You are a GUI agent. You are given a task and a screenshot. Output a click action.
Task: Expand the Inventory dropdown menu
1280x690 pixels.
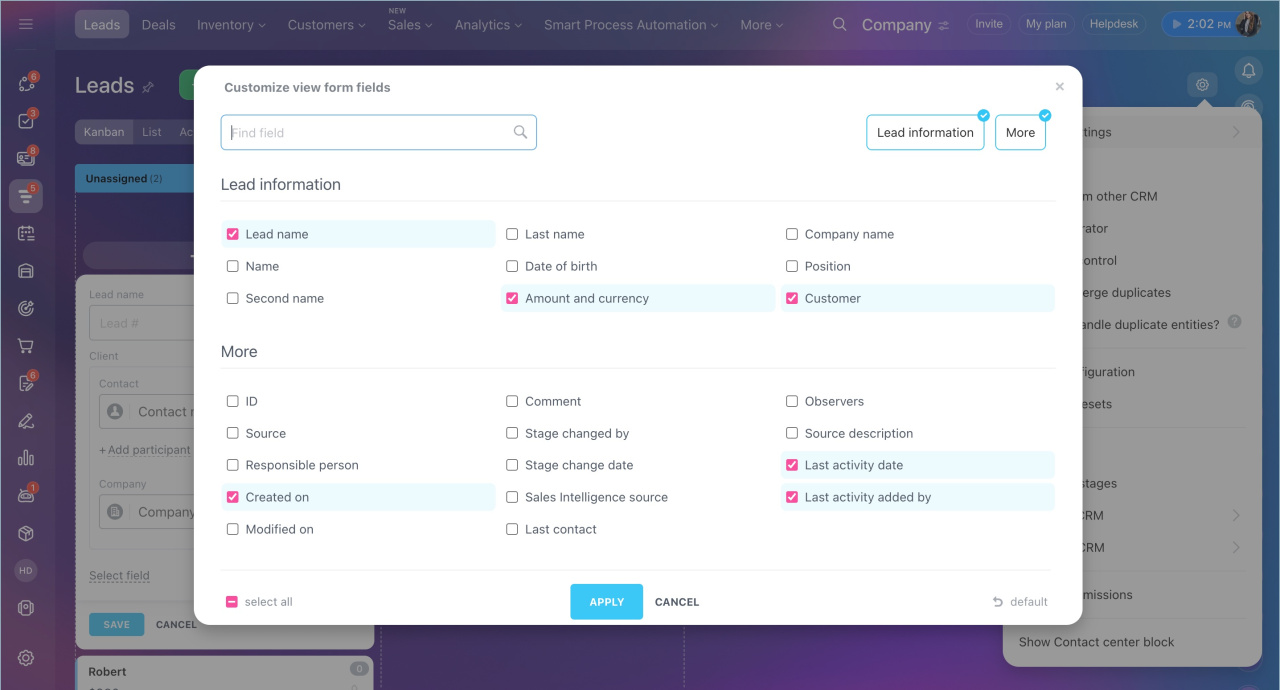(231, 25)
